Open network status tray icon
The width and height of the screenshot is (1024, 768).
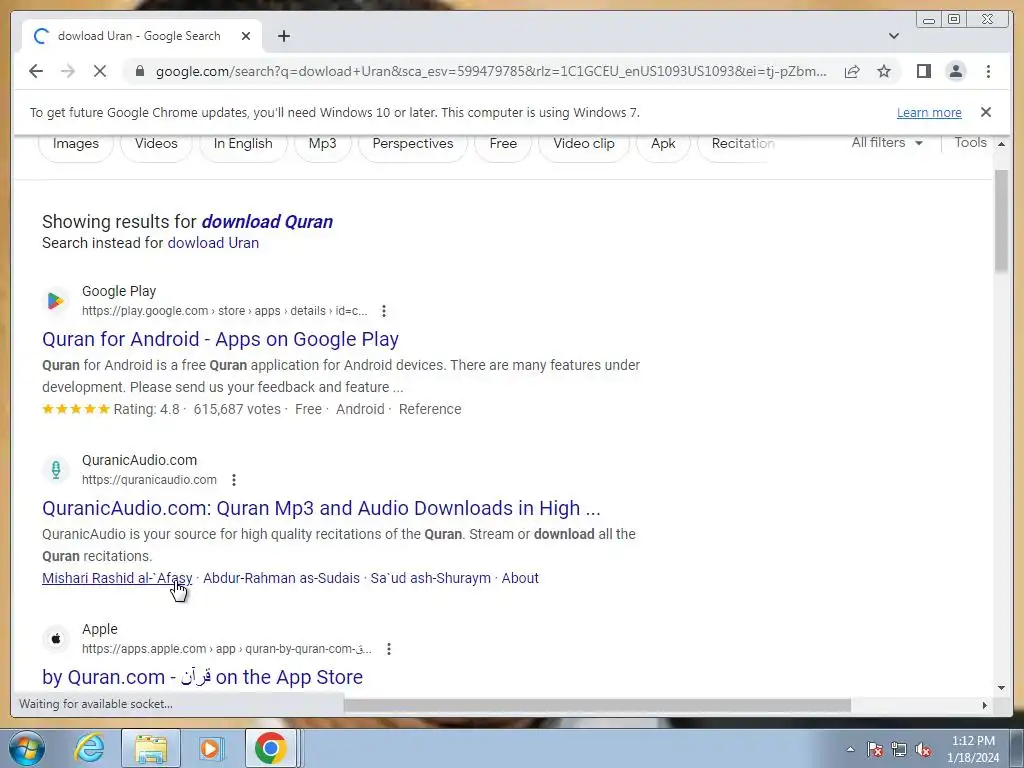[x=899, y=749]
